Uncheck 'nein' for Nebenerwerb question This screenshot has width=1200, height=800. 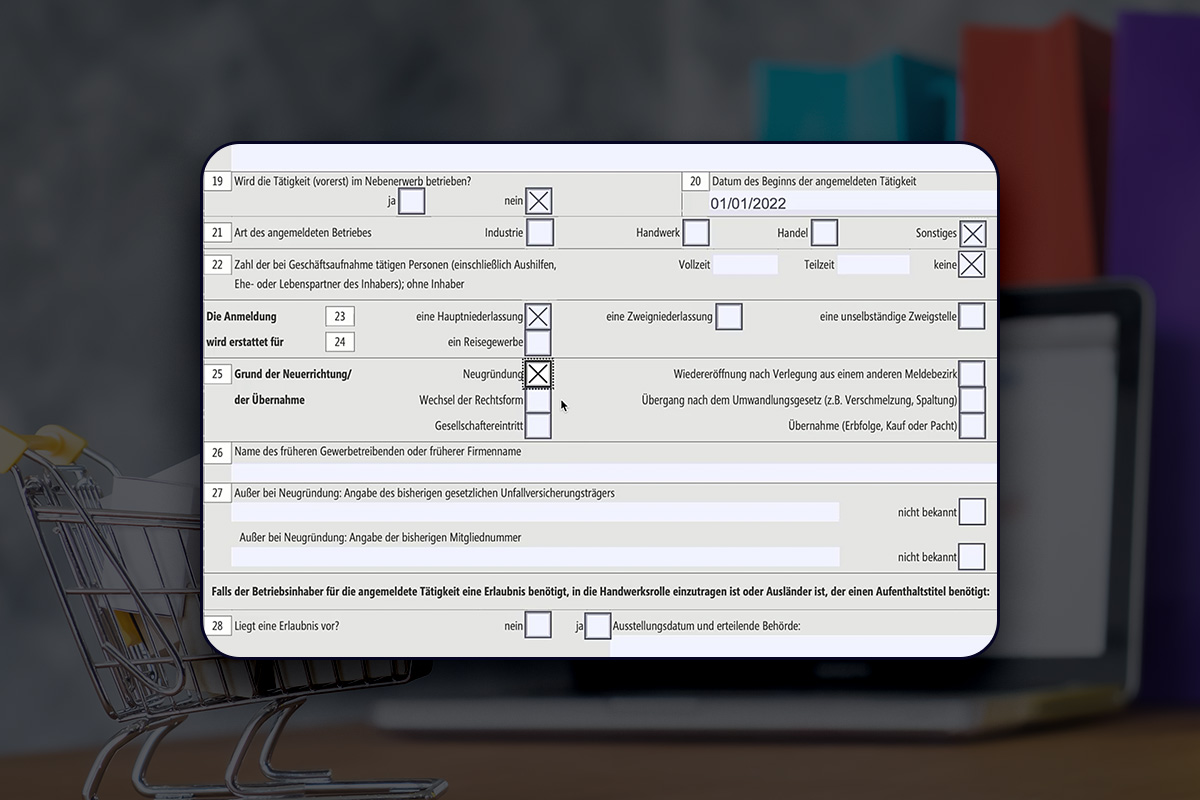point(538,201)
